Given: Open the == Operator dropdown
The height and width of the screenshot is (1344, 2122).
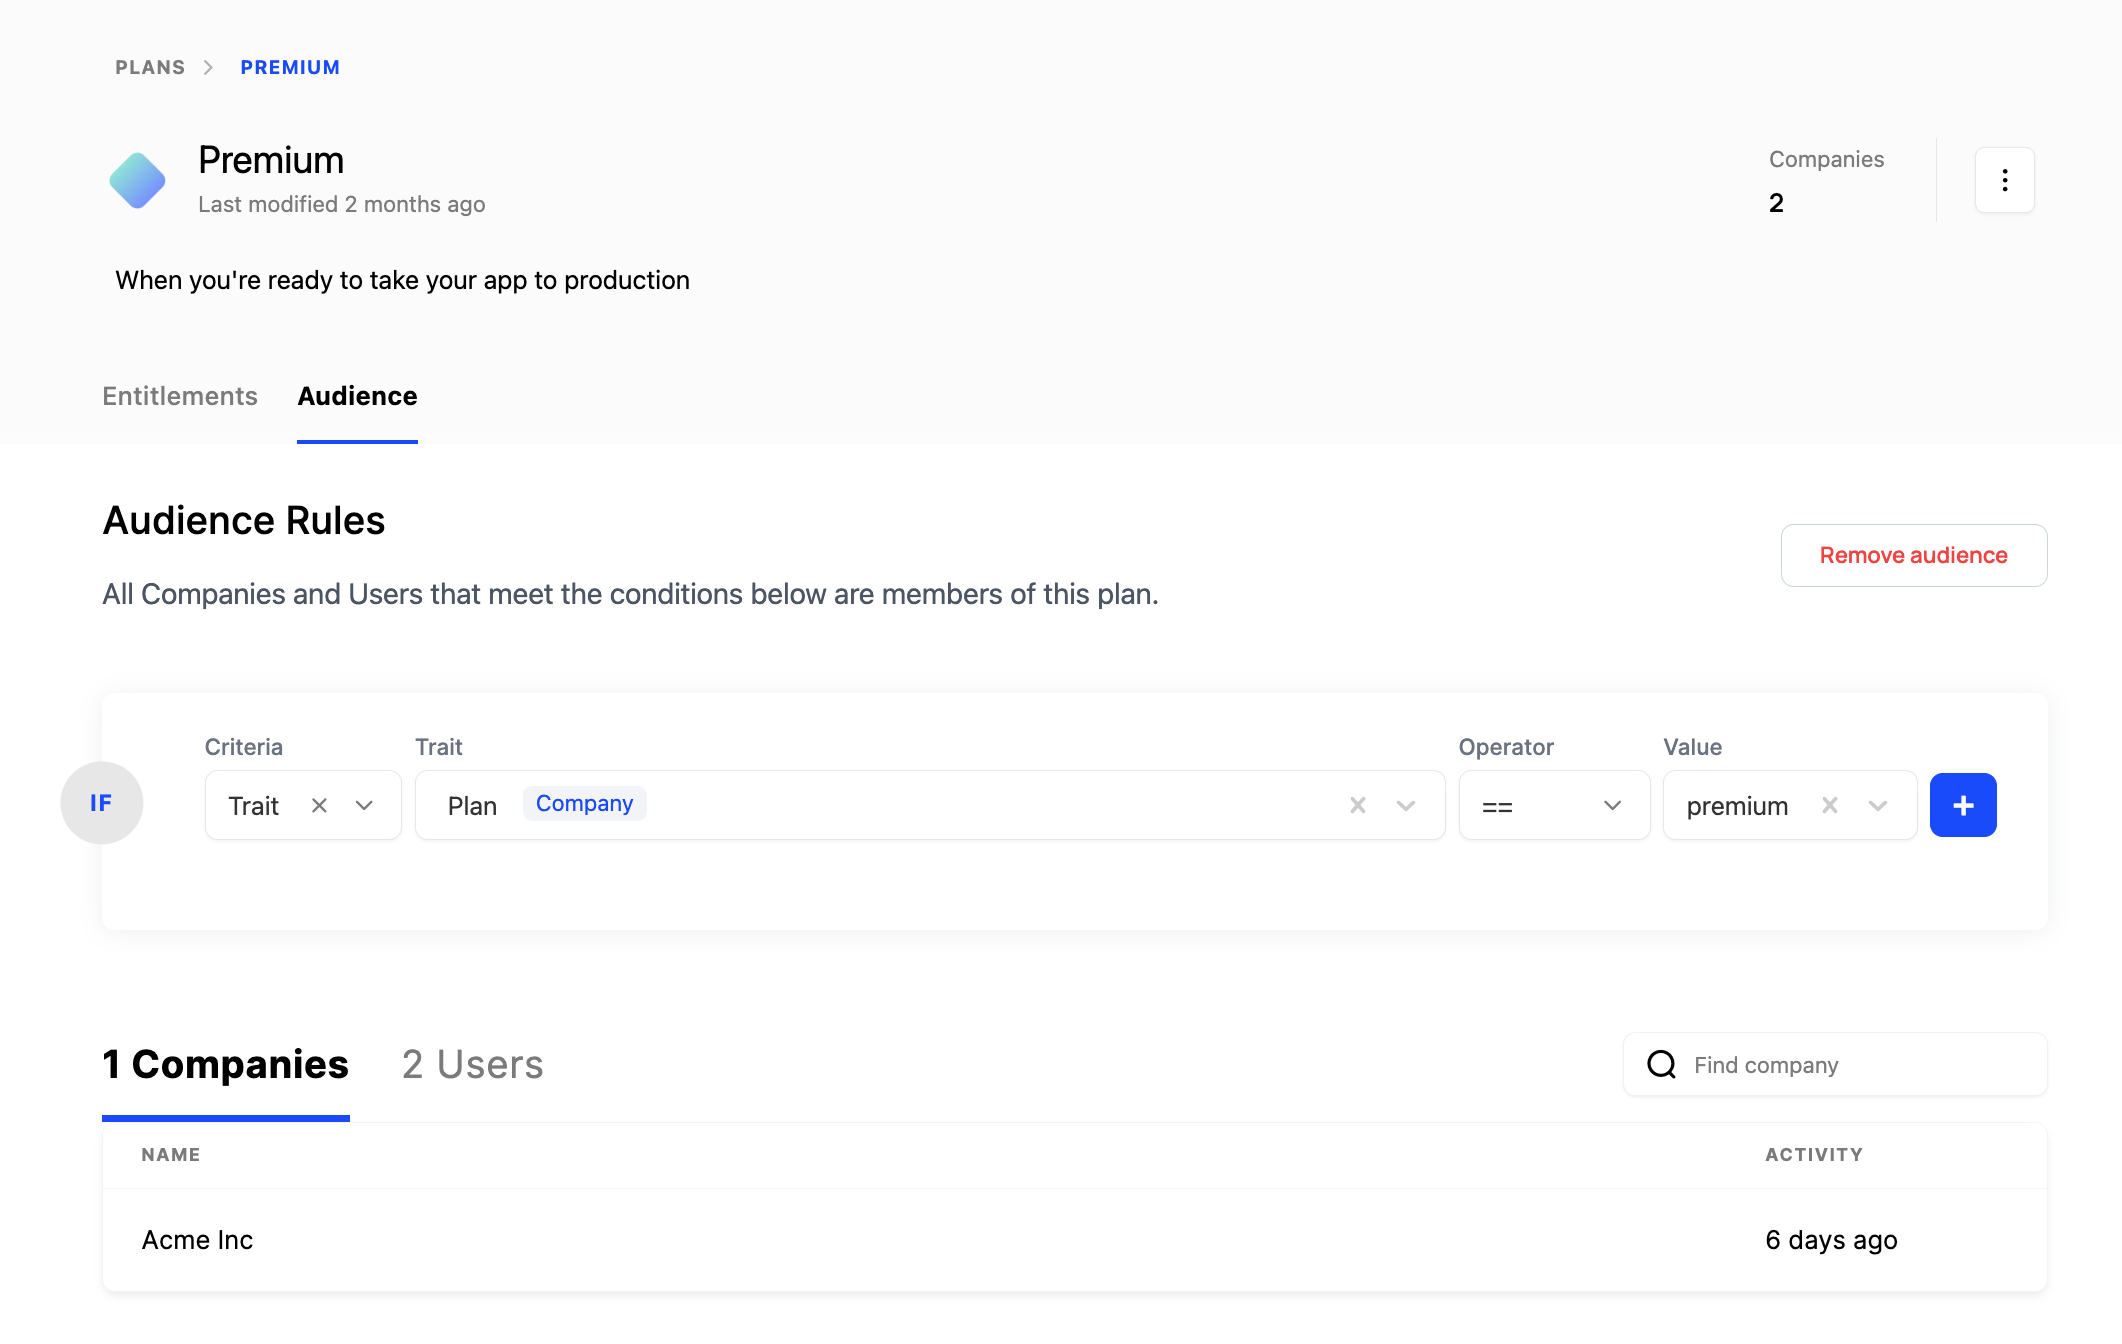Looking at the screenshot, I should [1553, 805].
